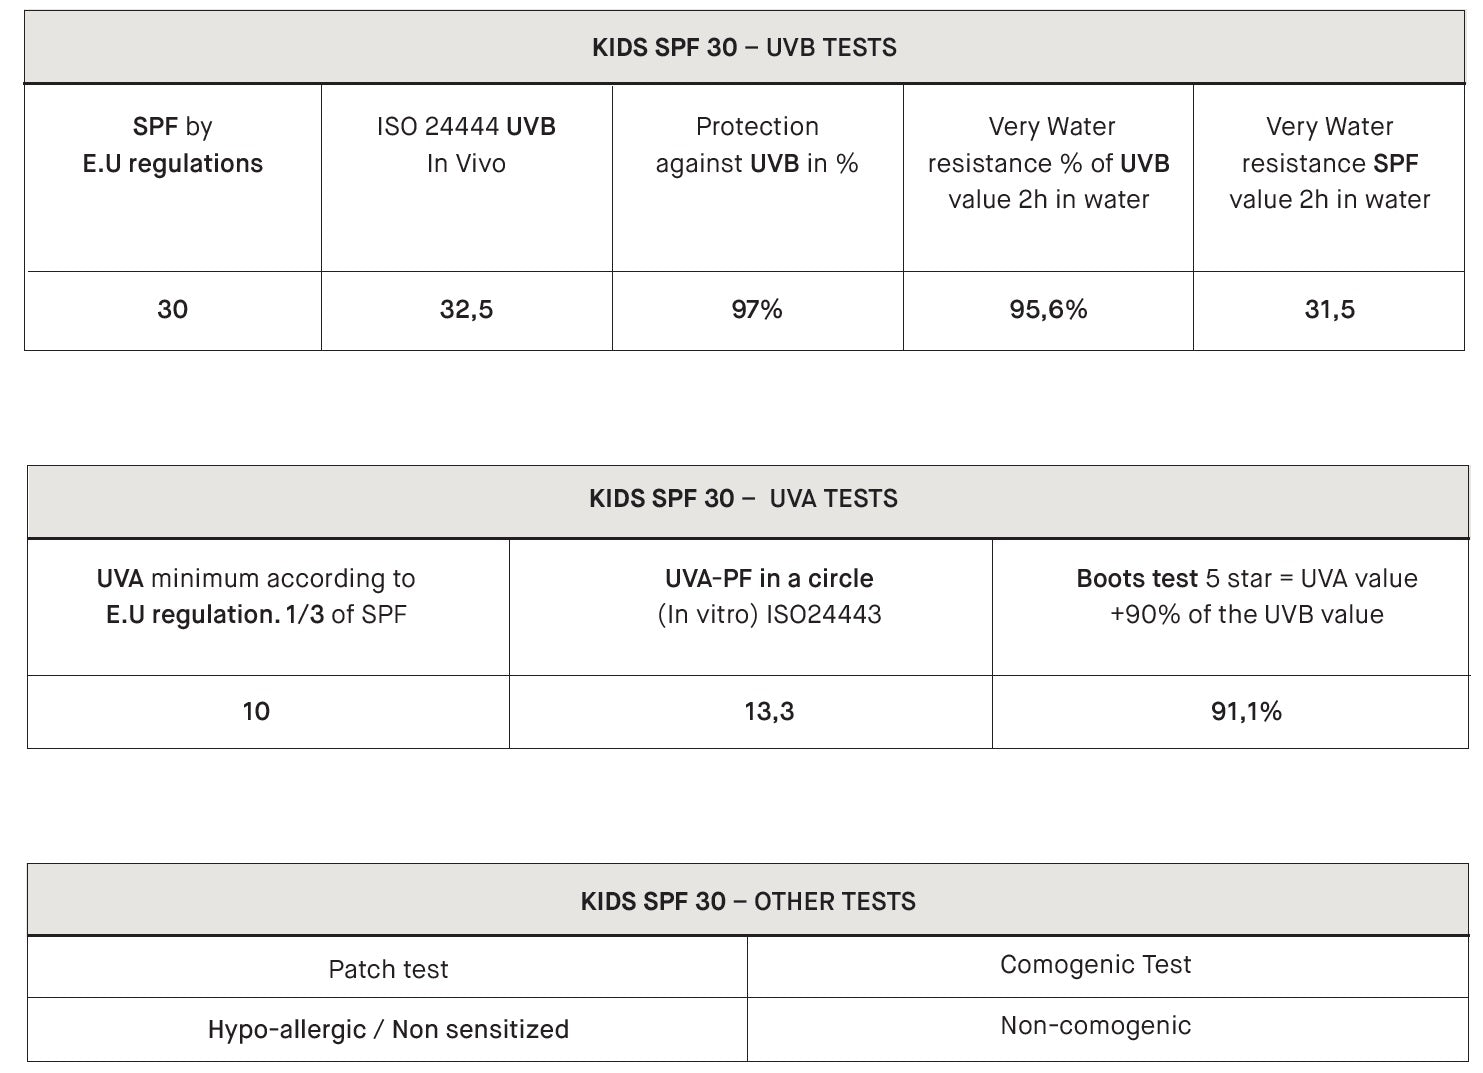
Task: Select the Hypo-allergic / Non sensitized result
Action: point(388,1030)
